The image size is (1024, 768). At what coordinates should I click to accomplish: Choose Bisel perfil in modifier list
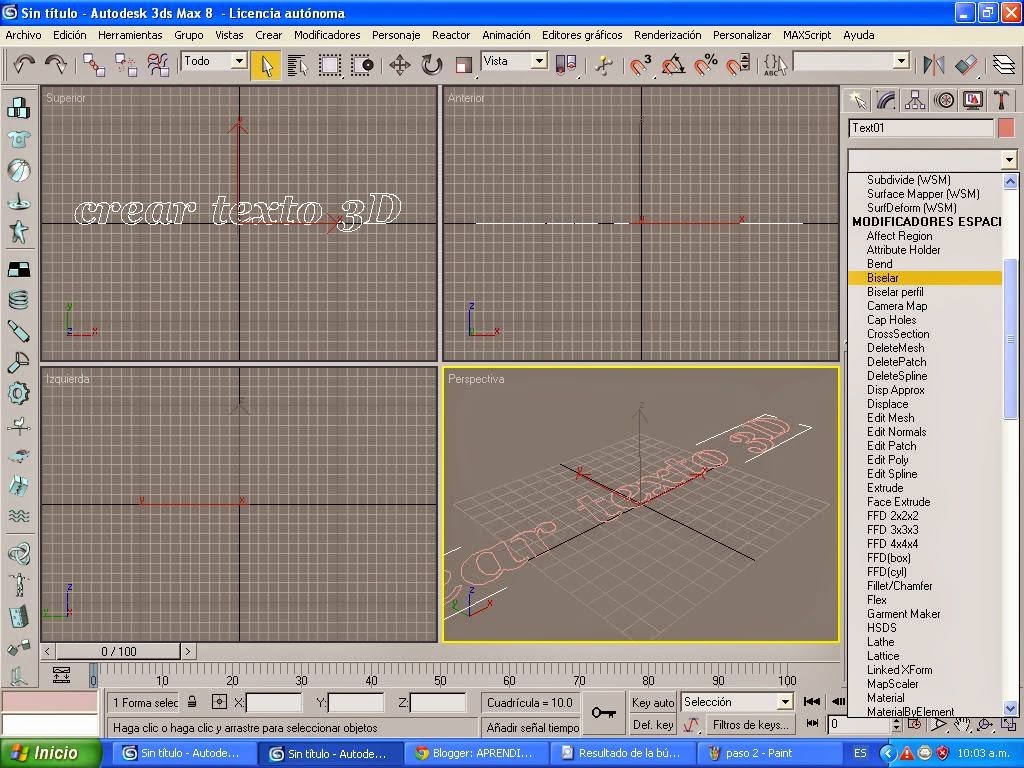[x=895, y=292]
